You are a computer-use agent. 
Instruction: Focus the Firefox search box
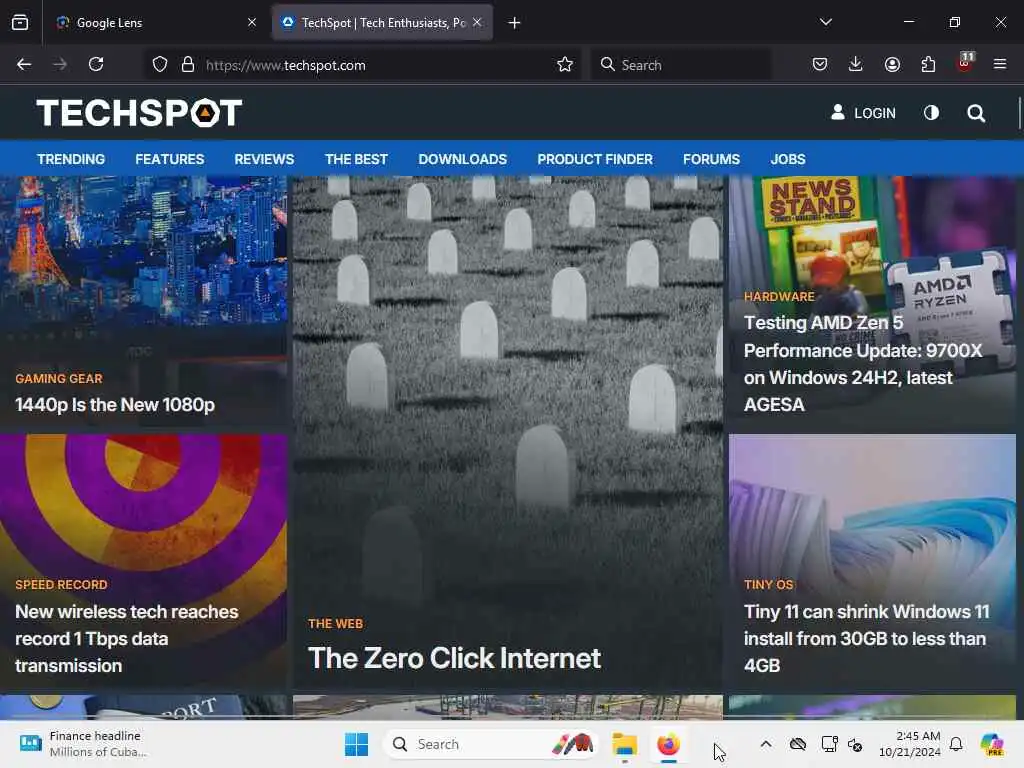click(682, 65)
